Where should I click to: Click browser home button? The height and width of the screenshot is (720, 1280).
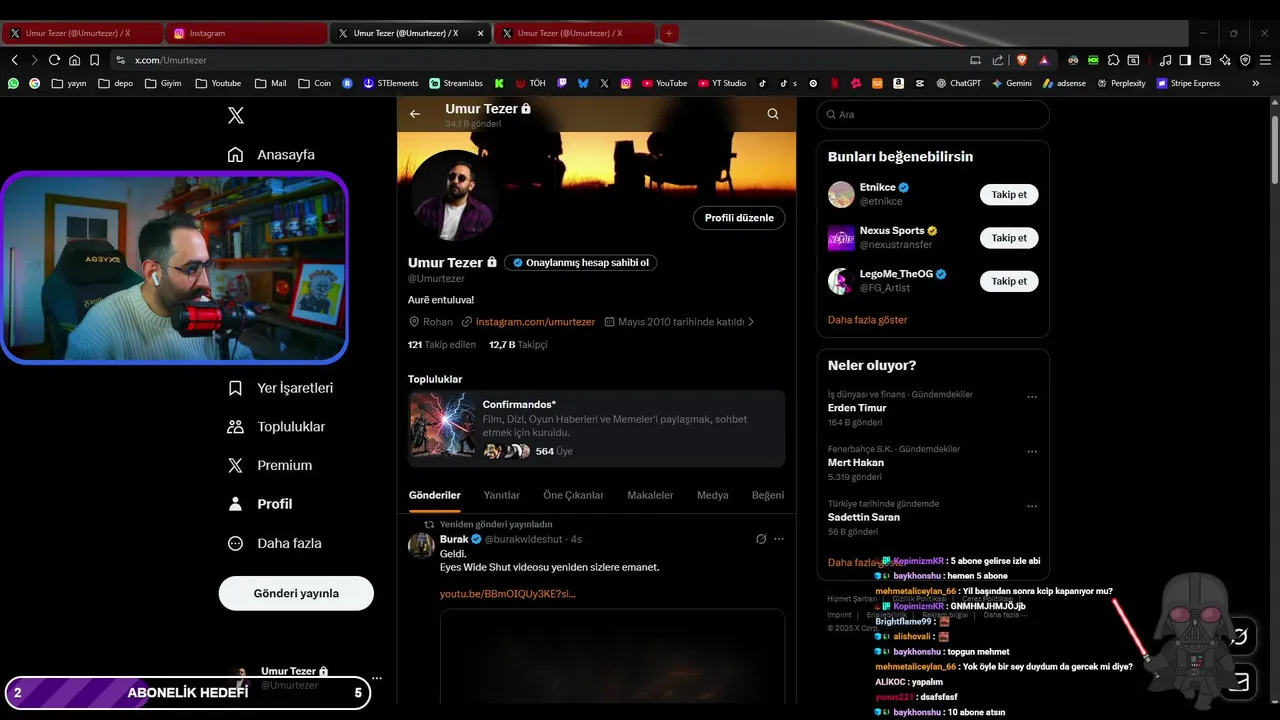[x=74, y=60]
